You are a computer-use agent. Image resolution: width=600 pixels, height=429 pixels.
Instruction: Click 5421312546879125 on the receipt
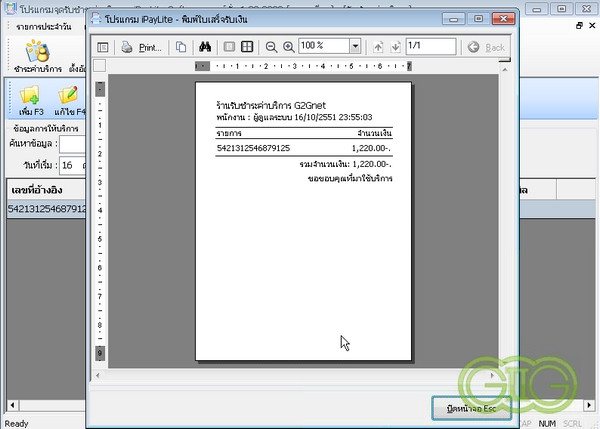253,148
